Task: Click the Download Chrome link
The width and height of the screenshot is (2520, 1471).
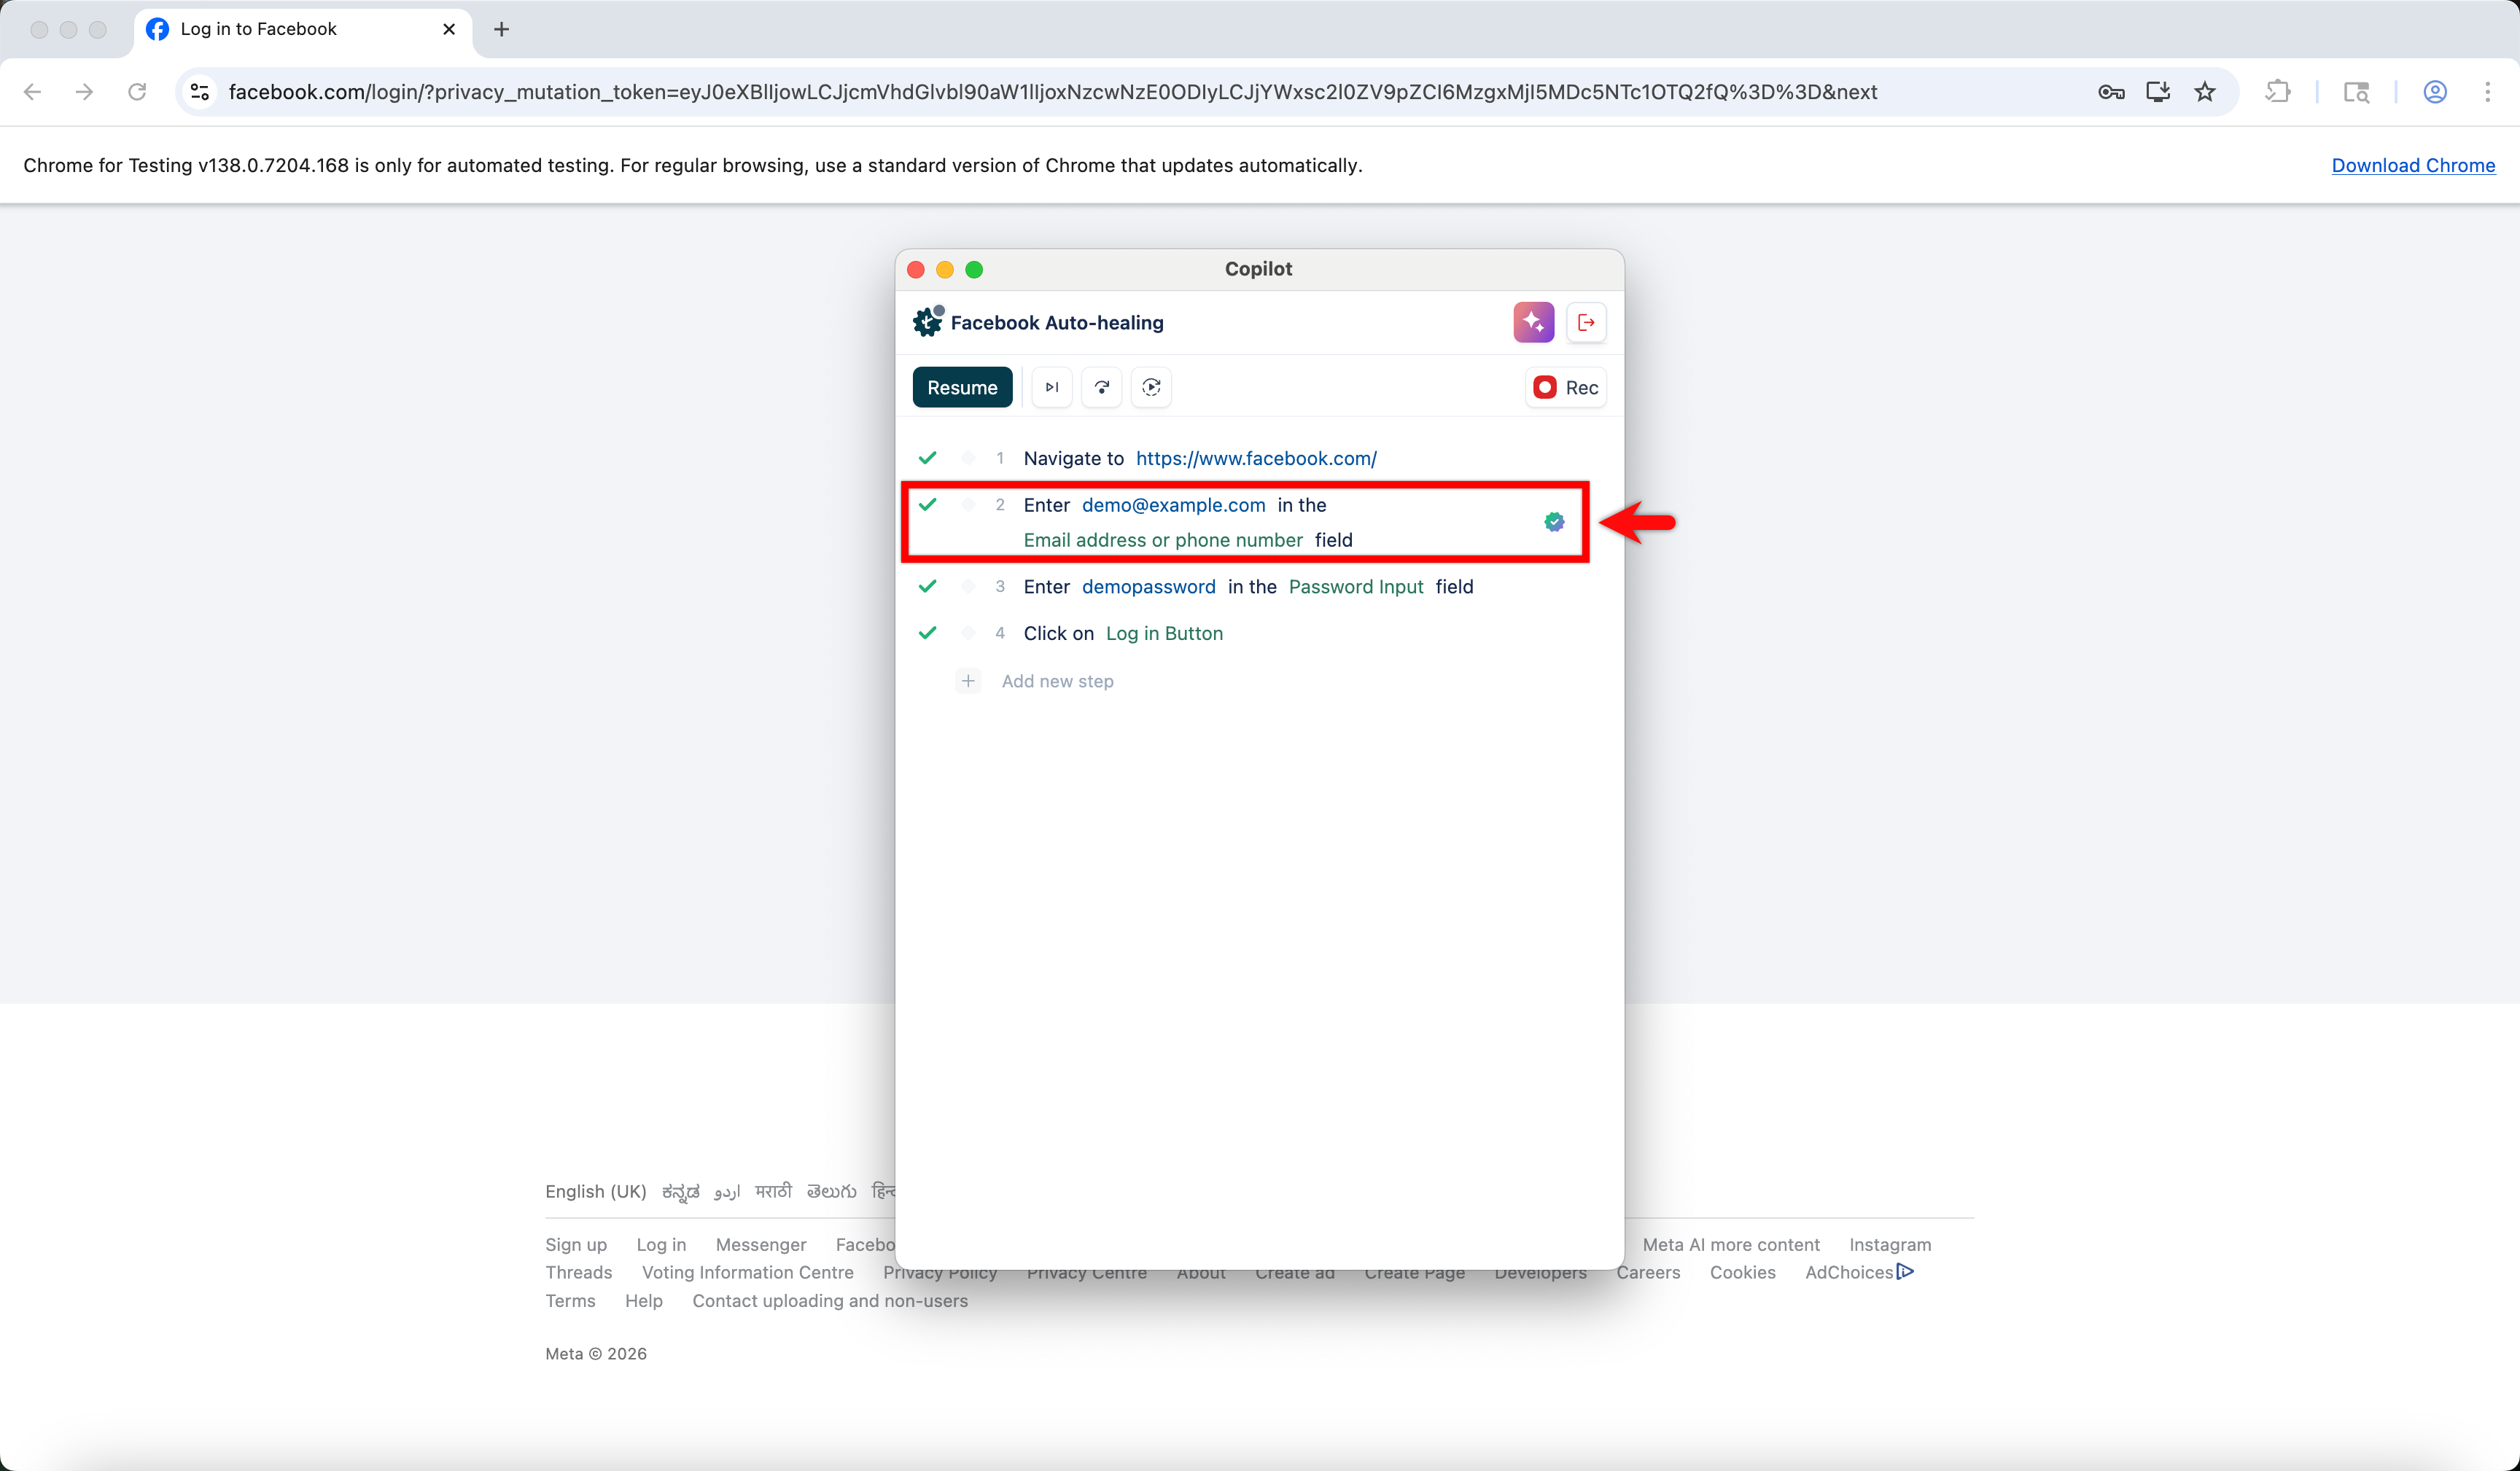Action: (x=2412, y=165)
